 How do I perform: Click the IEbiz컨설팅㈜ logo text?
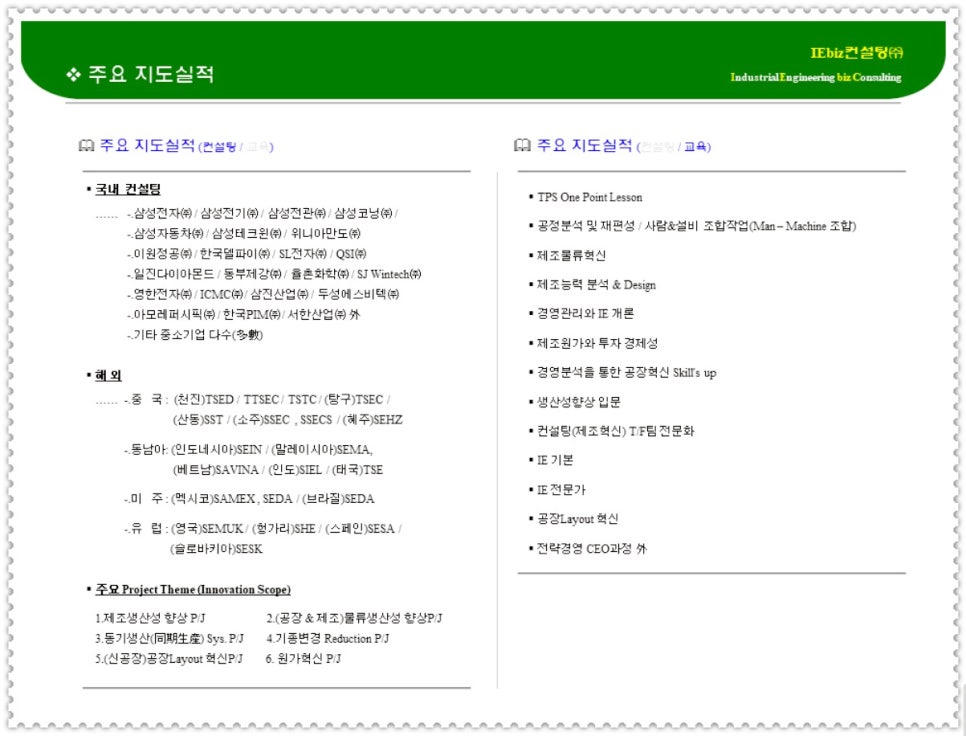coord(856,52)
